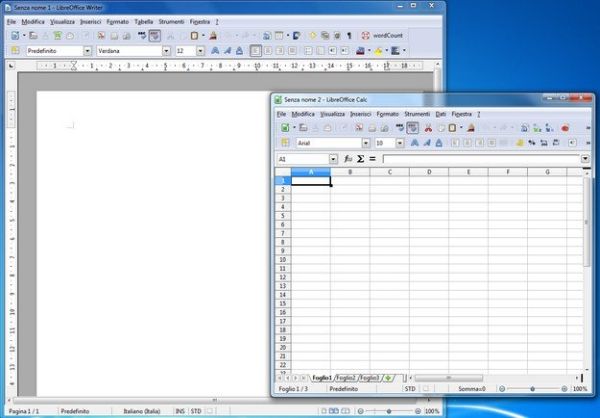Toggle Nonprinting Characters pilcrow in Writer

point(349,36)
